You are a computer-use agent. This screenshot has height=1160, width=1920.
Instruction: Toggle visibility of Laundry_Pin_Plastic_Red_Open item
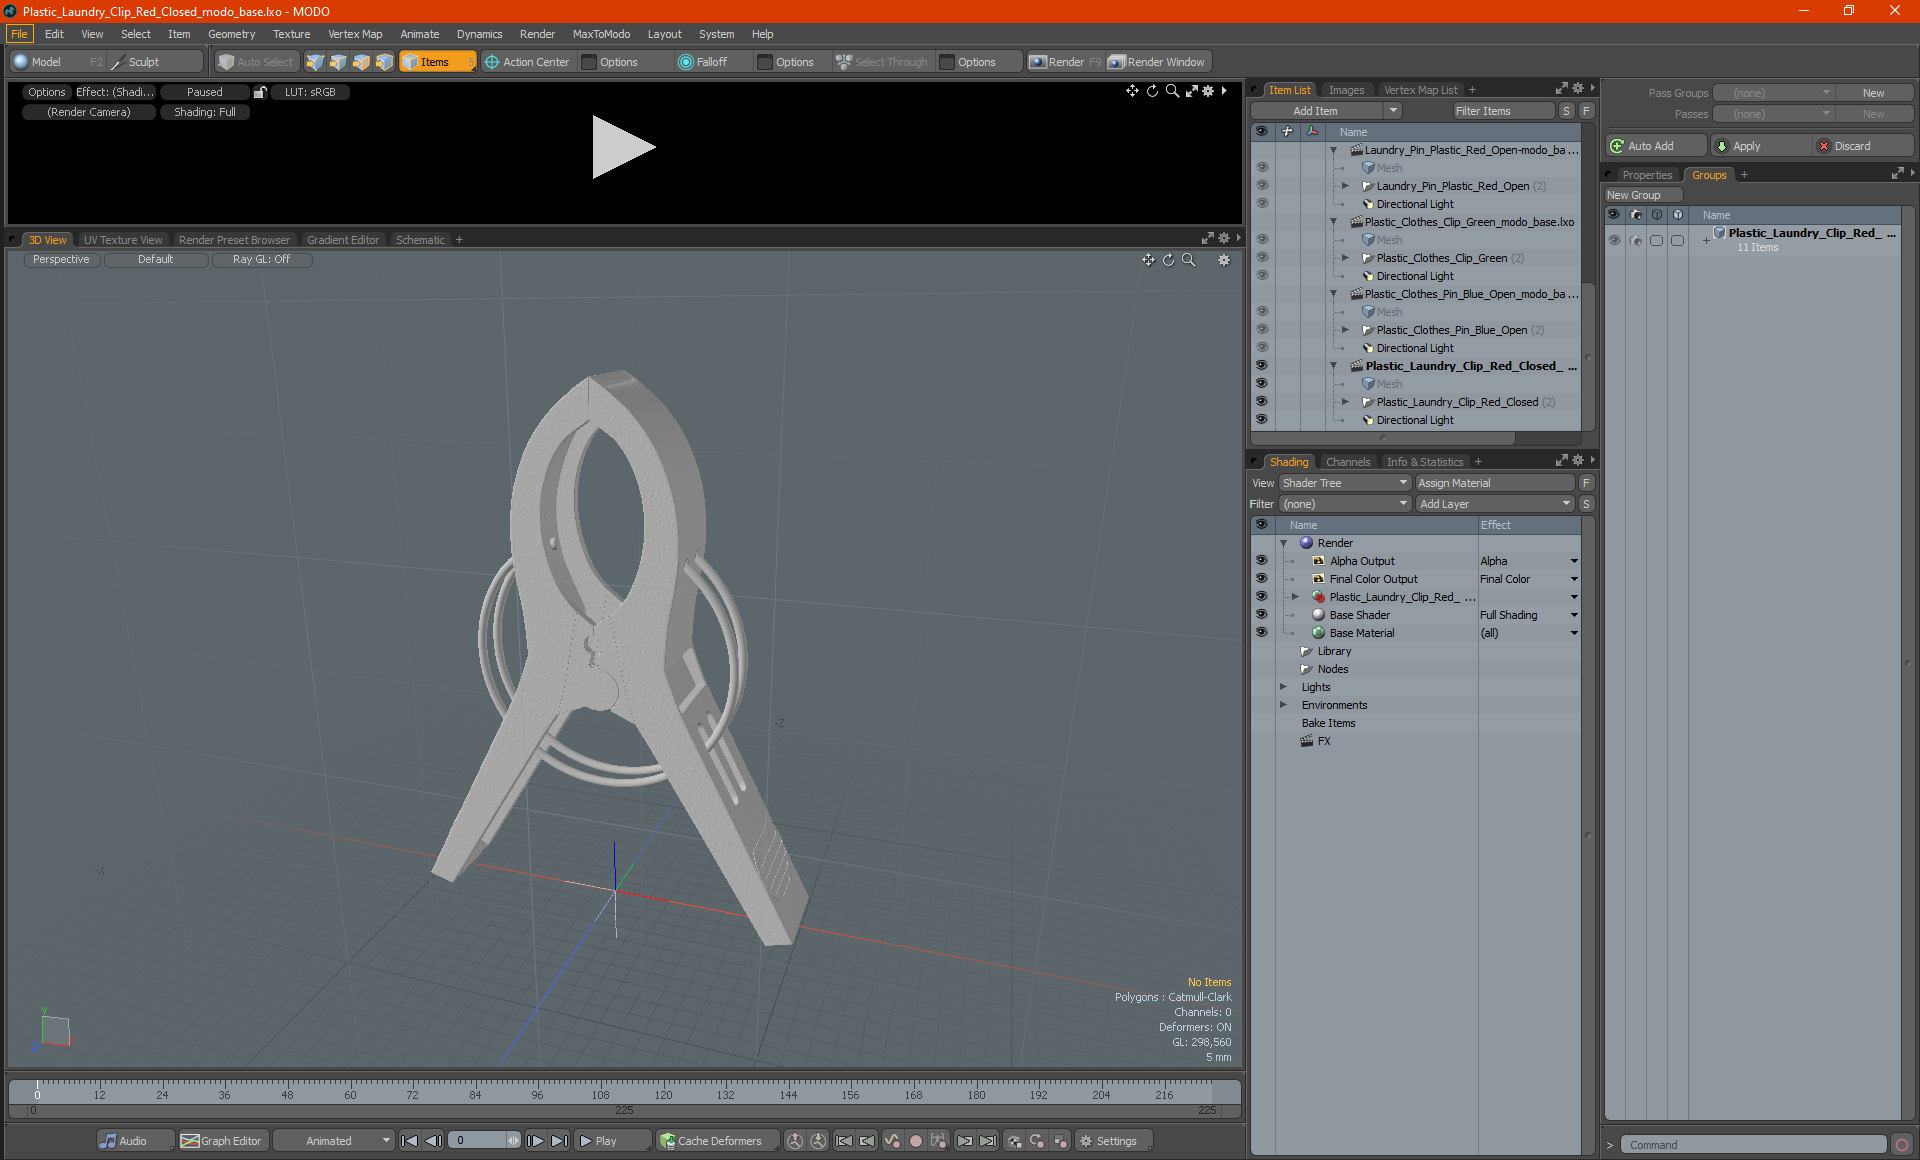[1261, 186]
